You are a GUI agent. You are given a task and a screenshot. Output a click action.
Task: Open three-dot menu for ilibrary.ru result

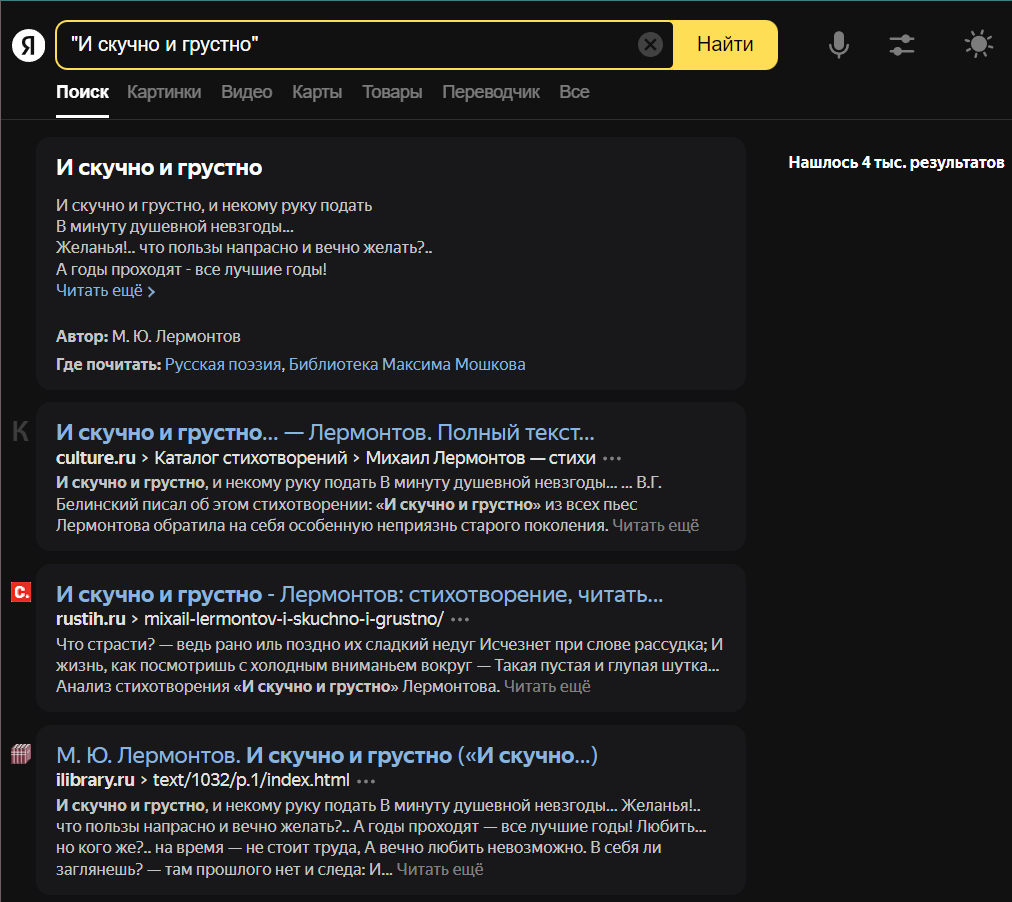366,781
